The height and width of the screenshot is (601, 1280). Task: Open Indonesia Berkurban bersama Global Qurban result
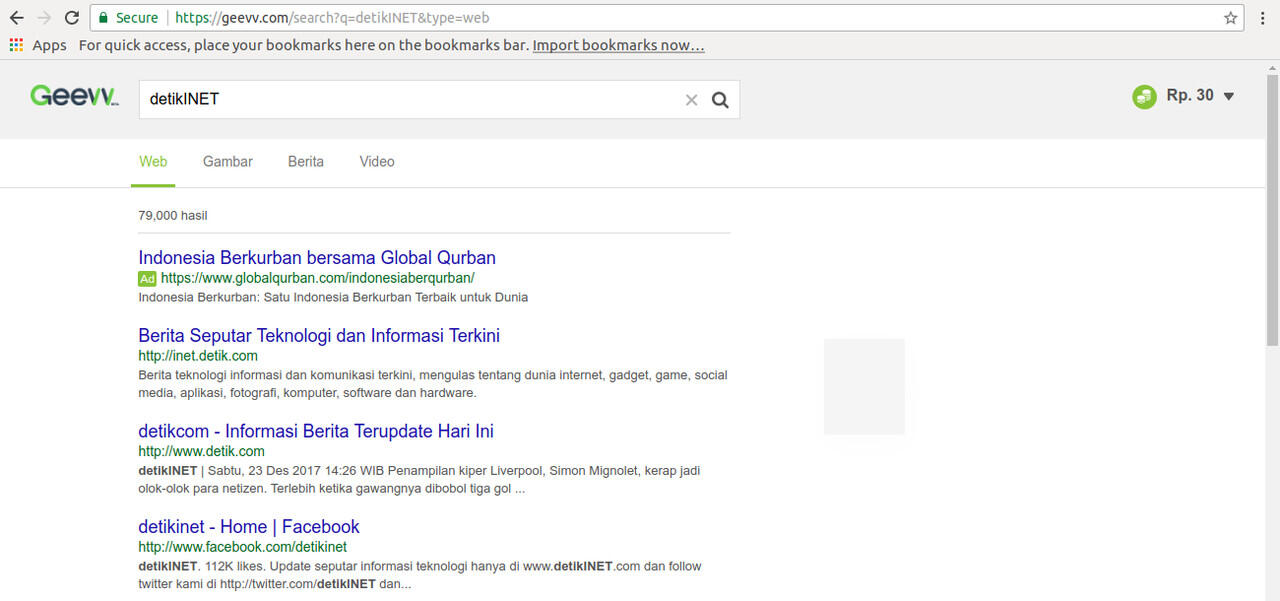(x=317, y=257)
